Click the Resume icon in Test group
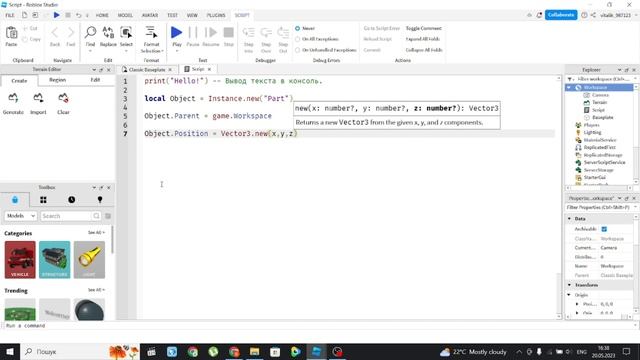 pos(211,32)
